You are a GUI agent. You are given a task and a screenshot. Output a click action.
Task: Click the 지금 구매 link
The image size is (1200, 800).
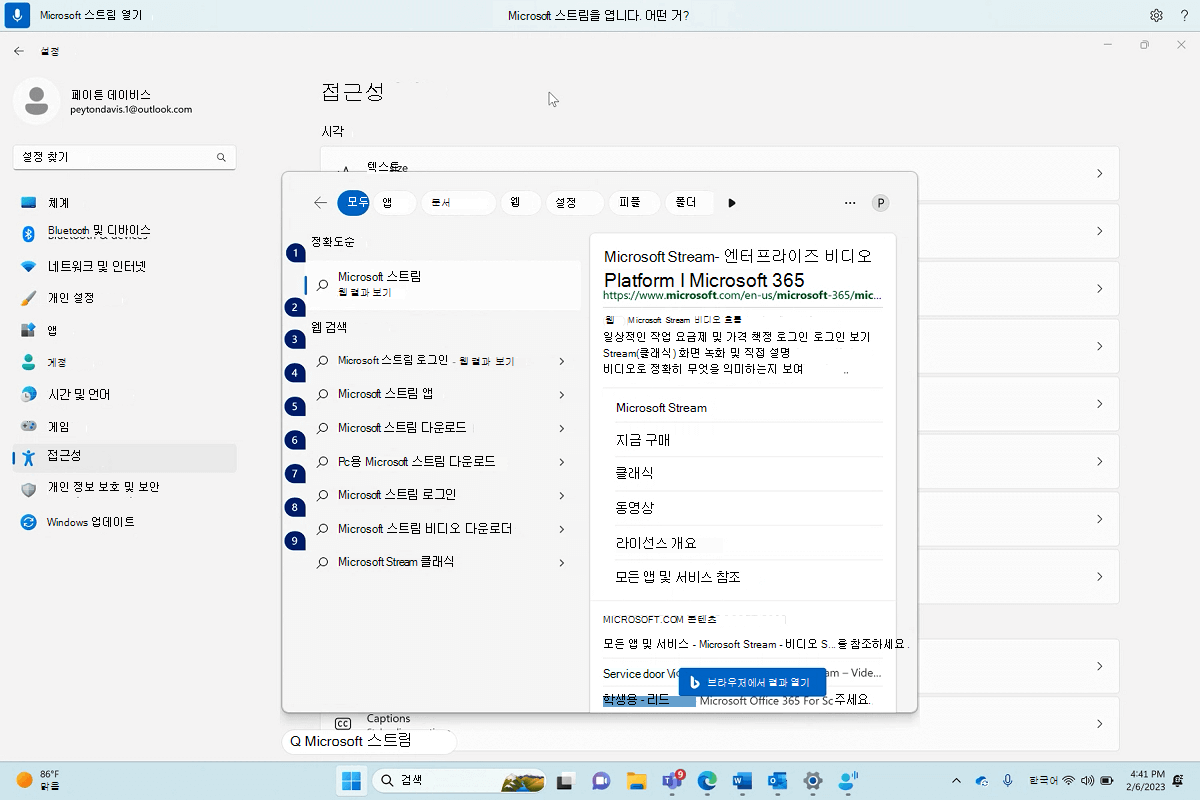[643, 440]
